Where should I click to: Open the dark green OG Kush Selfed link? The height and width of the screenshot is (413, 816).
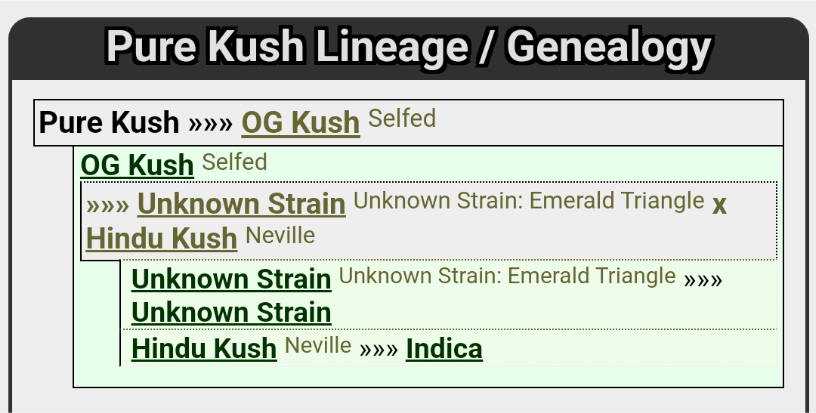point(137,165)
